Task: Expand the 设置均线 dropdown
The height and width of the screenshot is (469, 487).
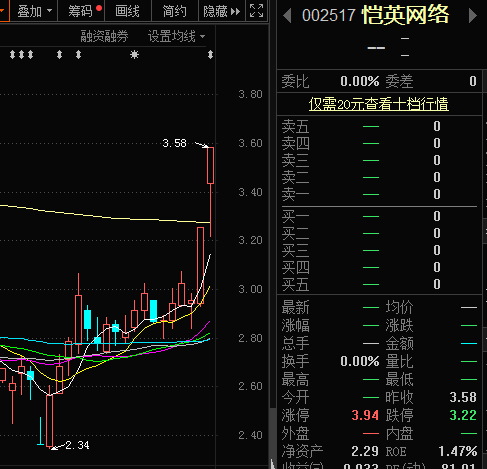Action: pos(176,36)
